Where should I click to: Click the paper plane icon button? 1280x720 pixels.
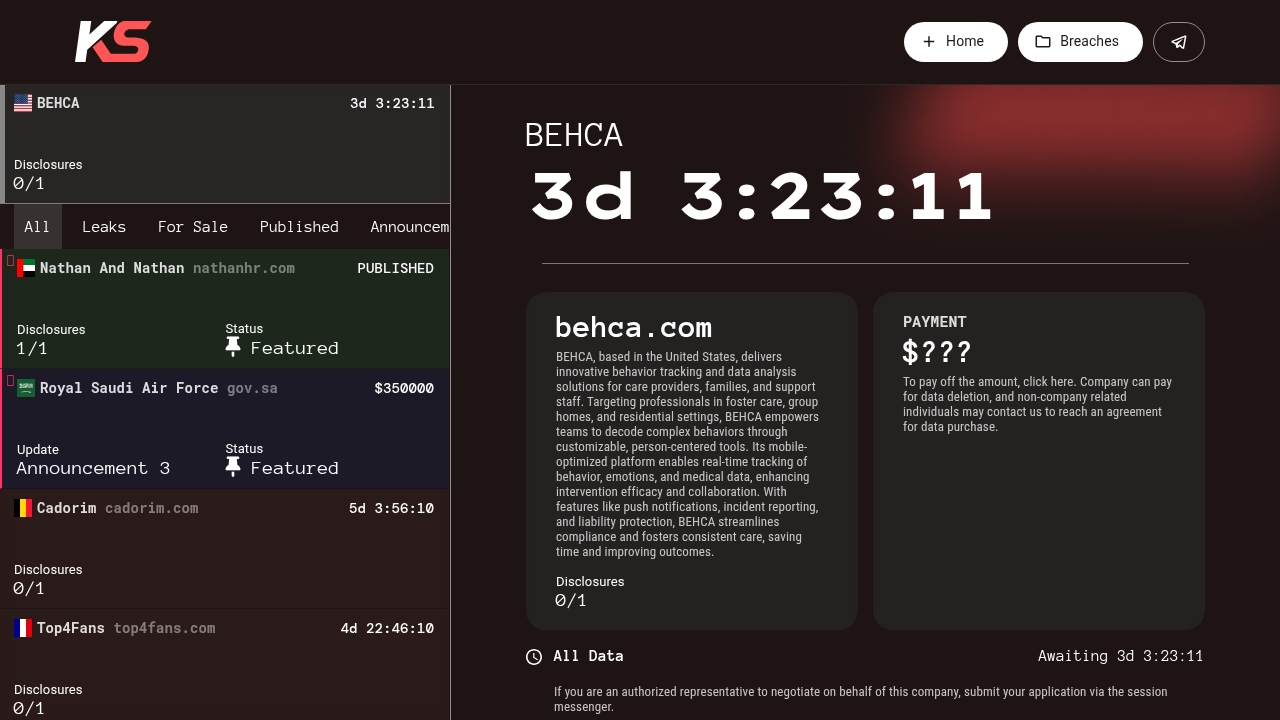click(1179, 42)
